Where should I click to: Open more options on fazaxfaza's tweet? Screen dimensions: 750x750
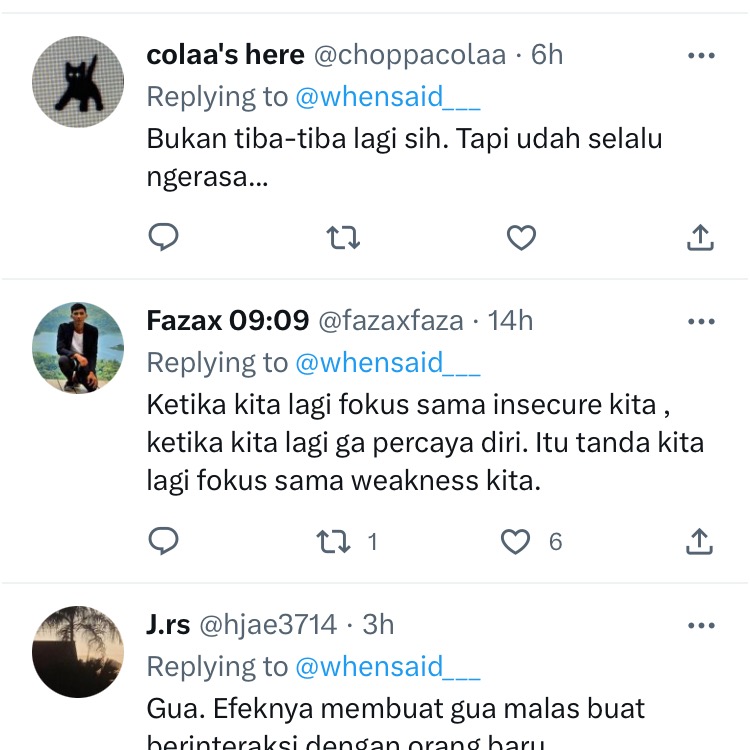[x=701, y=321]
